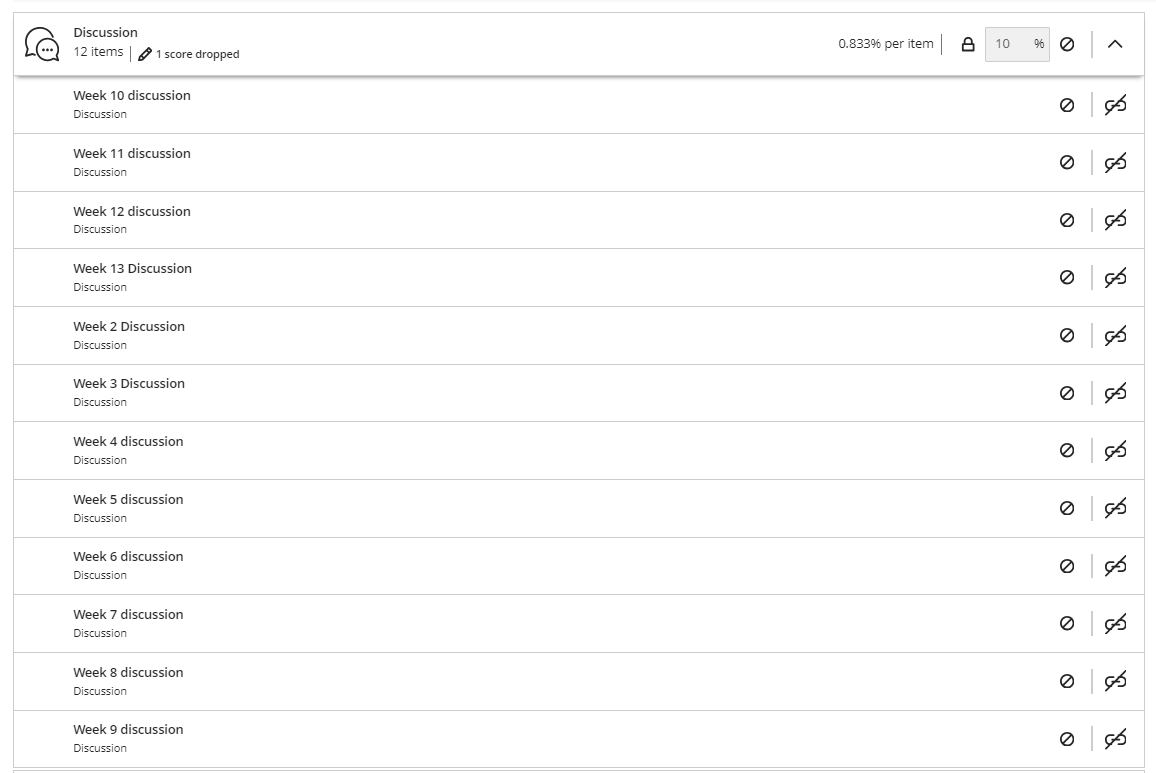Click the '1 score dropped' link
This screenshot has width=1156, height=773.
pyautogui.click(x=197, y=54)
